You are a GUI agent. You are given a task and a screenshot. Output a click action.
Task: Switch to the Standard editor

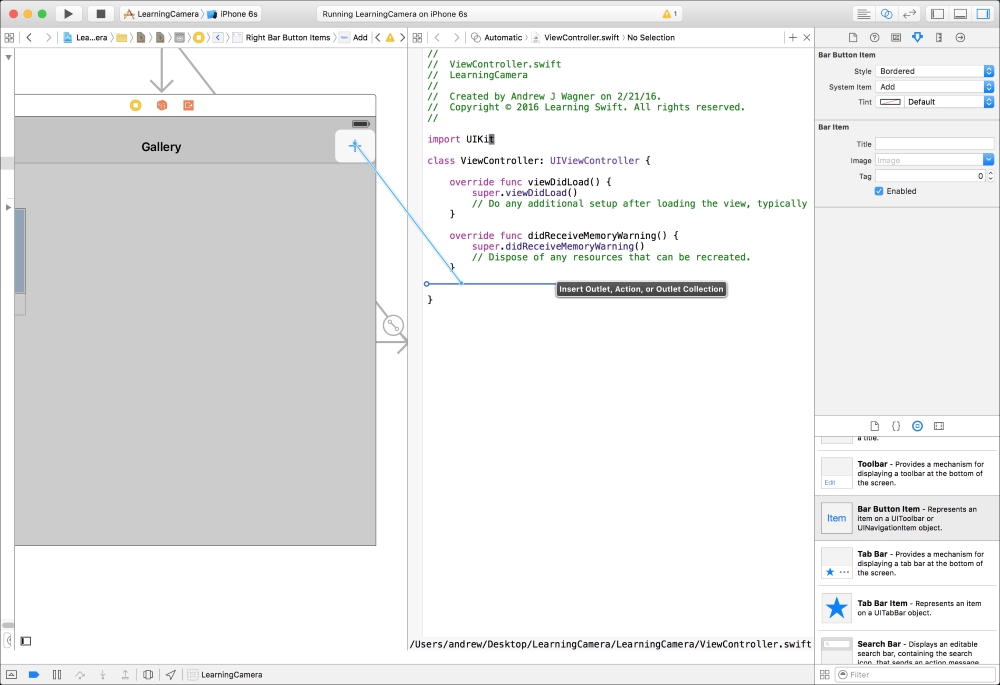[863, 14]
